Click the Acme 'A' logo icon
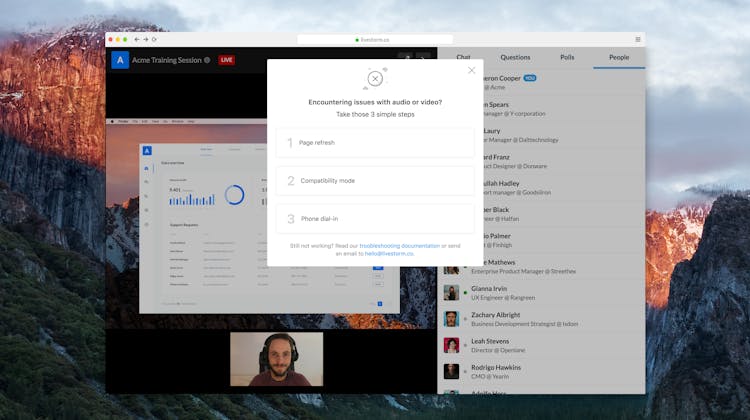This screenshot has height=420, width=750. pyautogui.click(x=120, y=60)
